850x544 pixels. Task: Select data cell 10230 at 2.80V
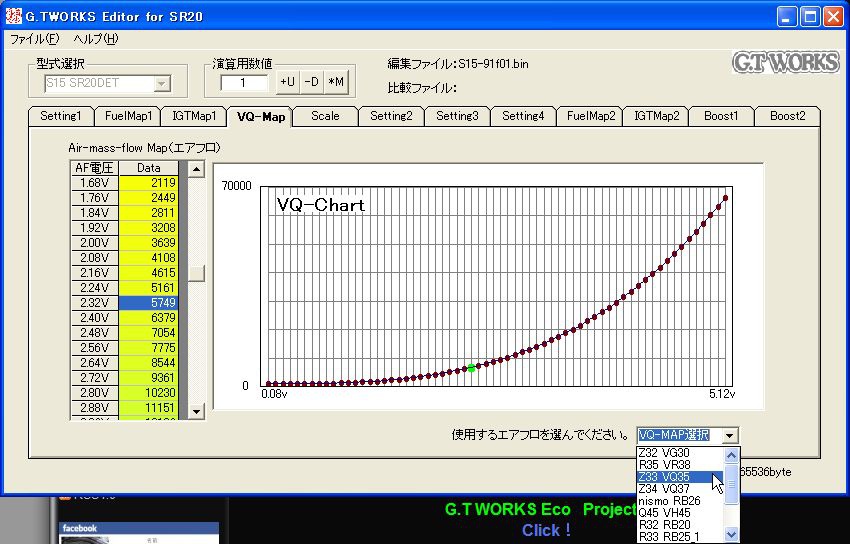pyautogui.click(x=148, y=393)
